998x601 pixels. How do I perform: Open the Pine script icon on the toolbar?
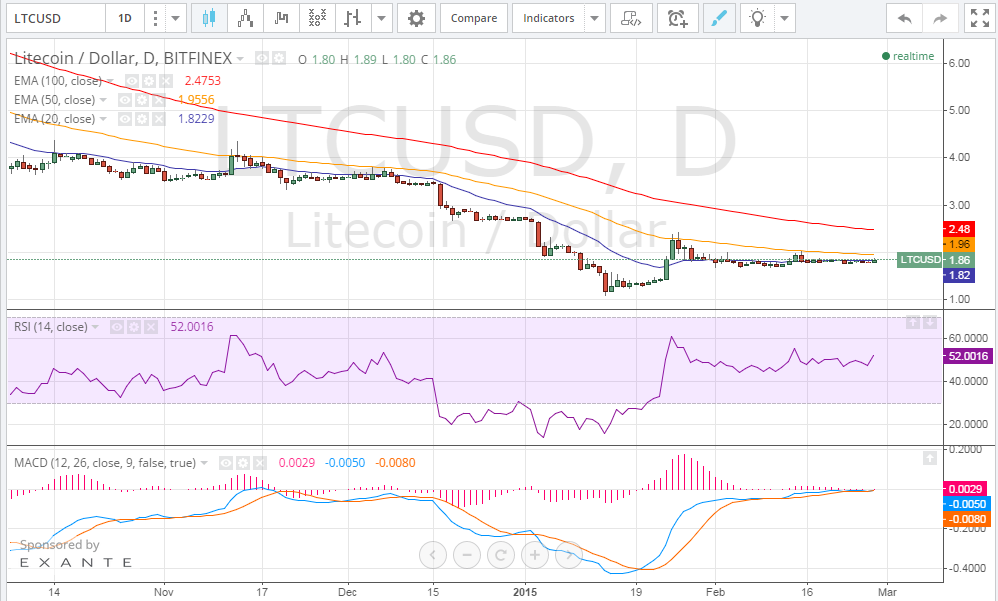630,17
